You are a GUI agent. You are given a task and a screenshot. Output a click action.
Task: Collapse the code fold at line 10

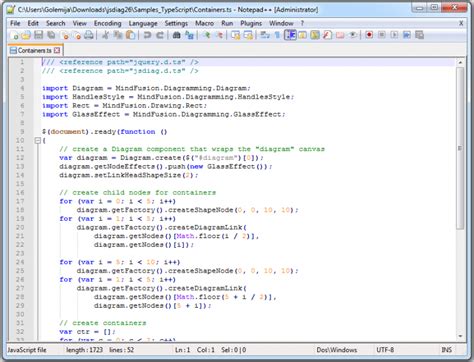(38, 141)
